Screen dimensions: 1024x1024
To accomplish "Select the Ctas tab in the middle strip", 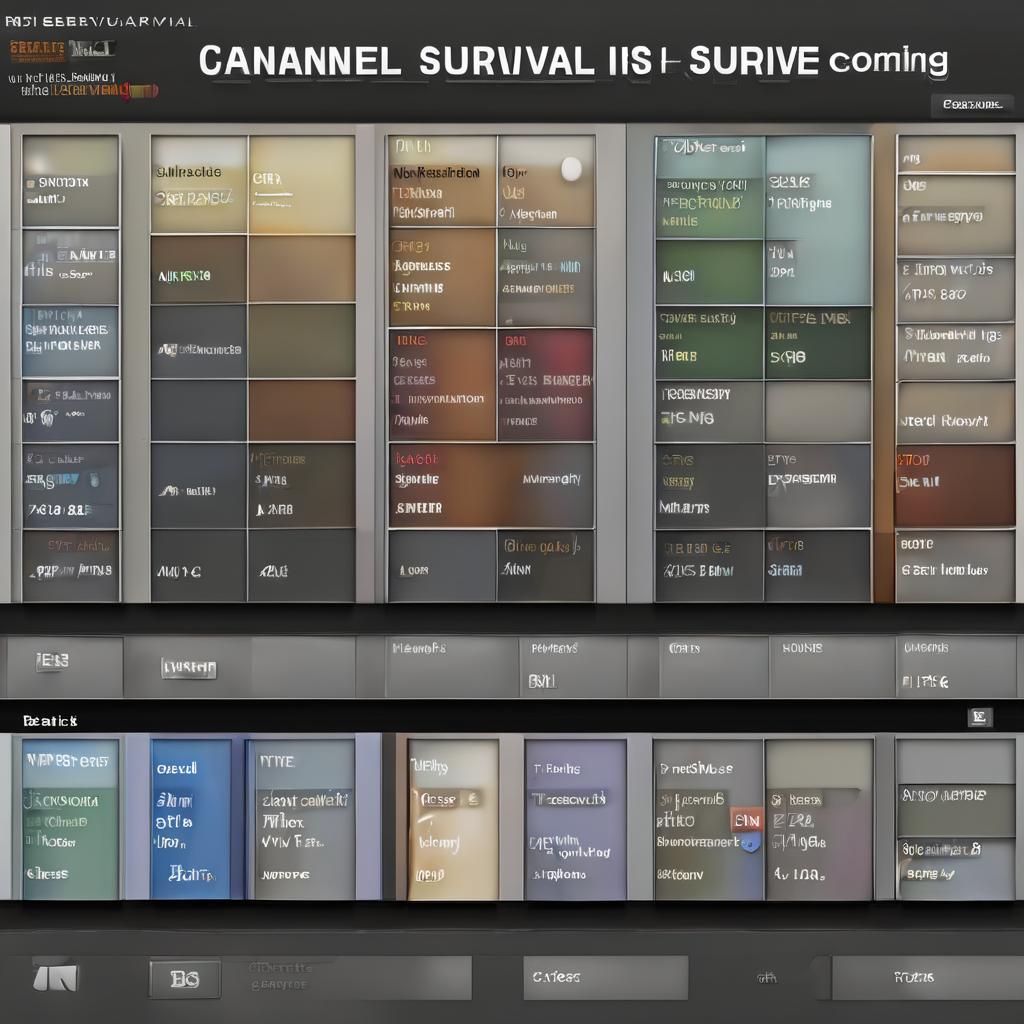I will [684, 648].
